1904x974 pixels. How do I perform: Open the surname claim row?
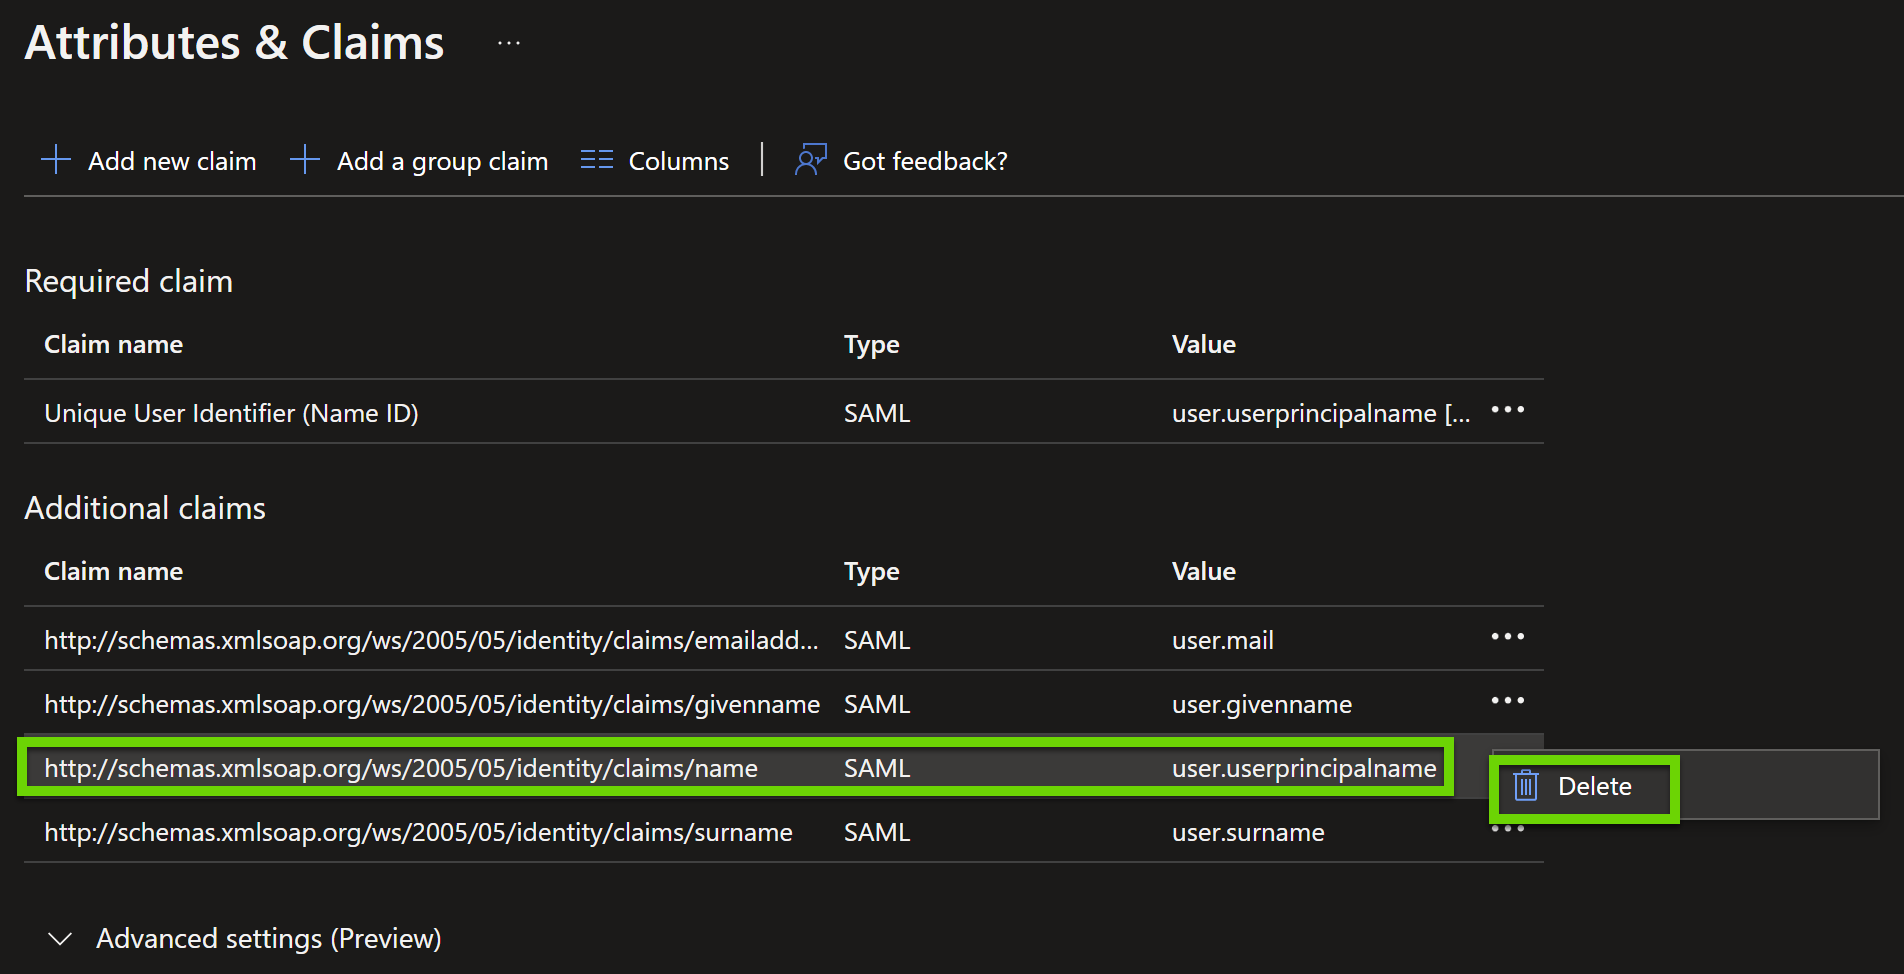[418, 832]
